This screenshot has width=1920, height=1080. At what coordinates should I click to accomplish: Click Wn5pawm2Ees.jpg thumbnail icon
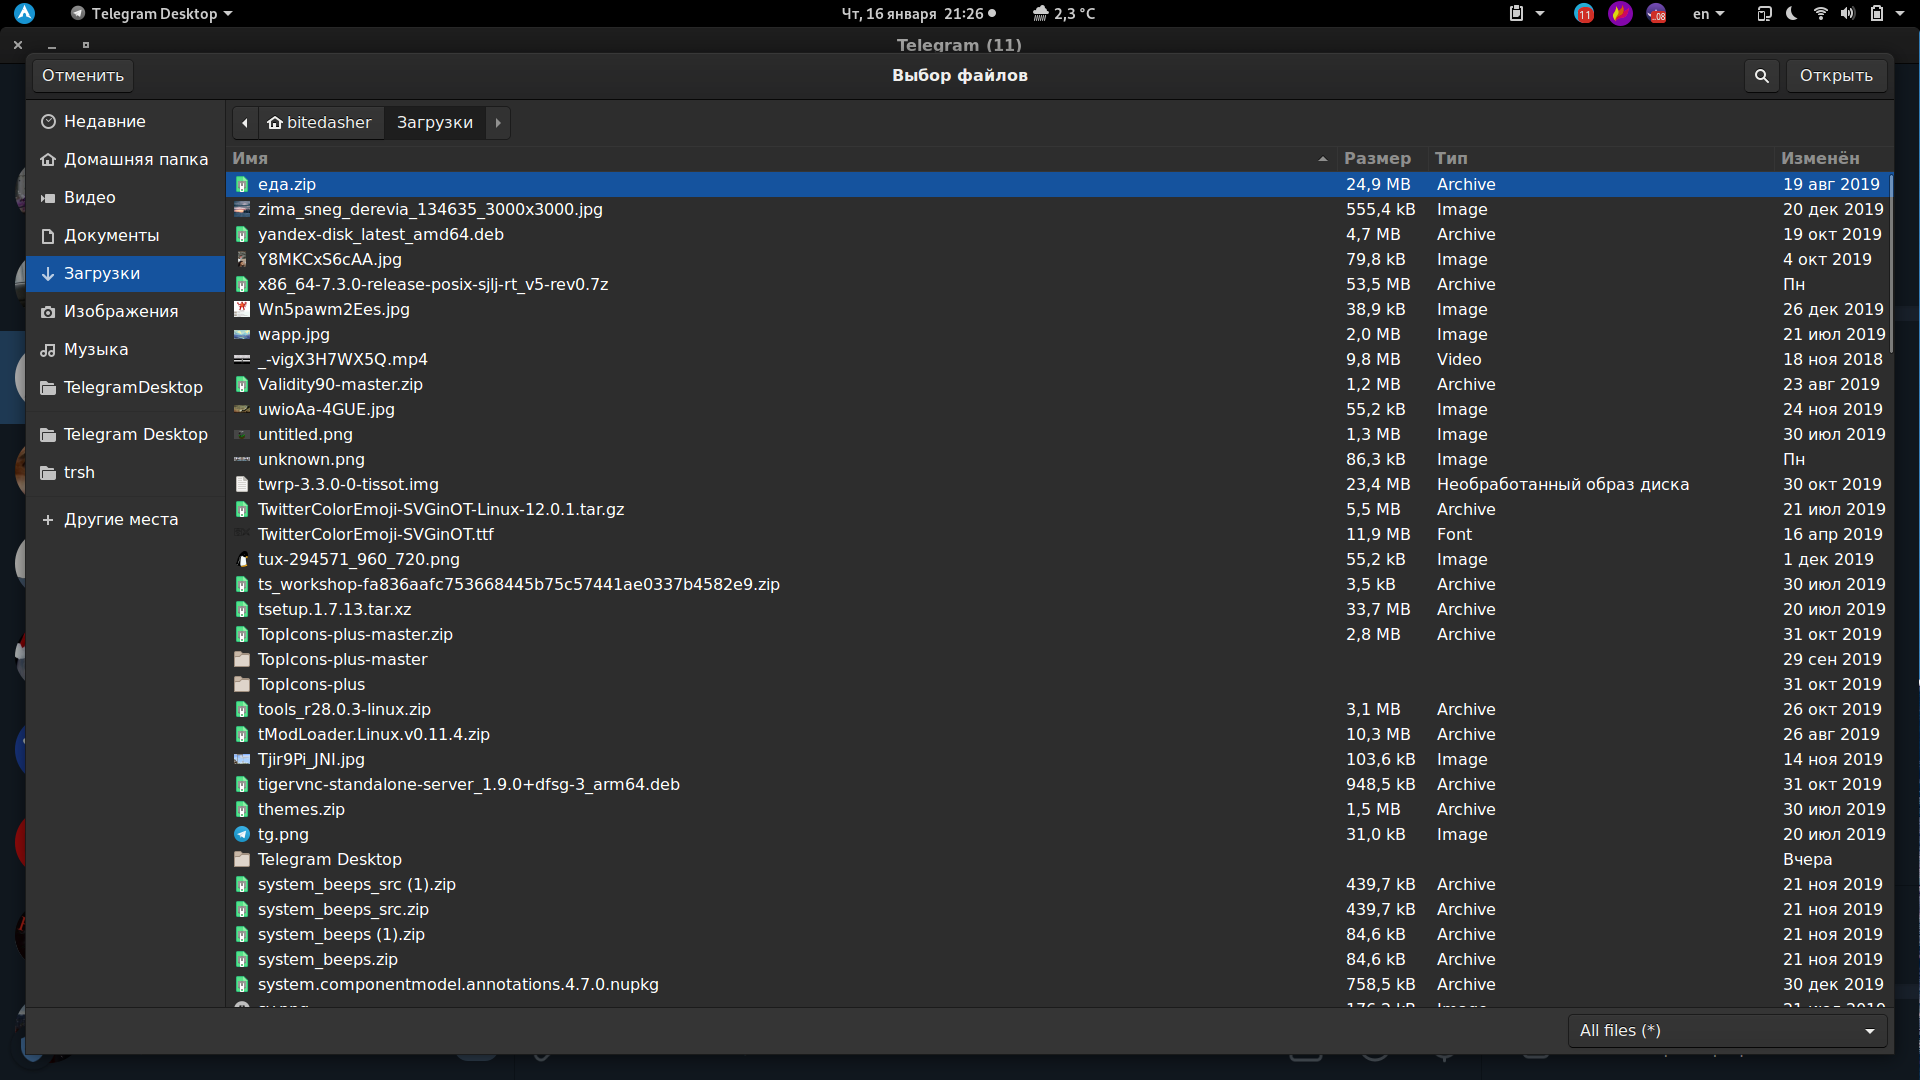(241, 309)
